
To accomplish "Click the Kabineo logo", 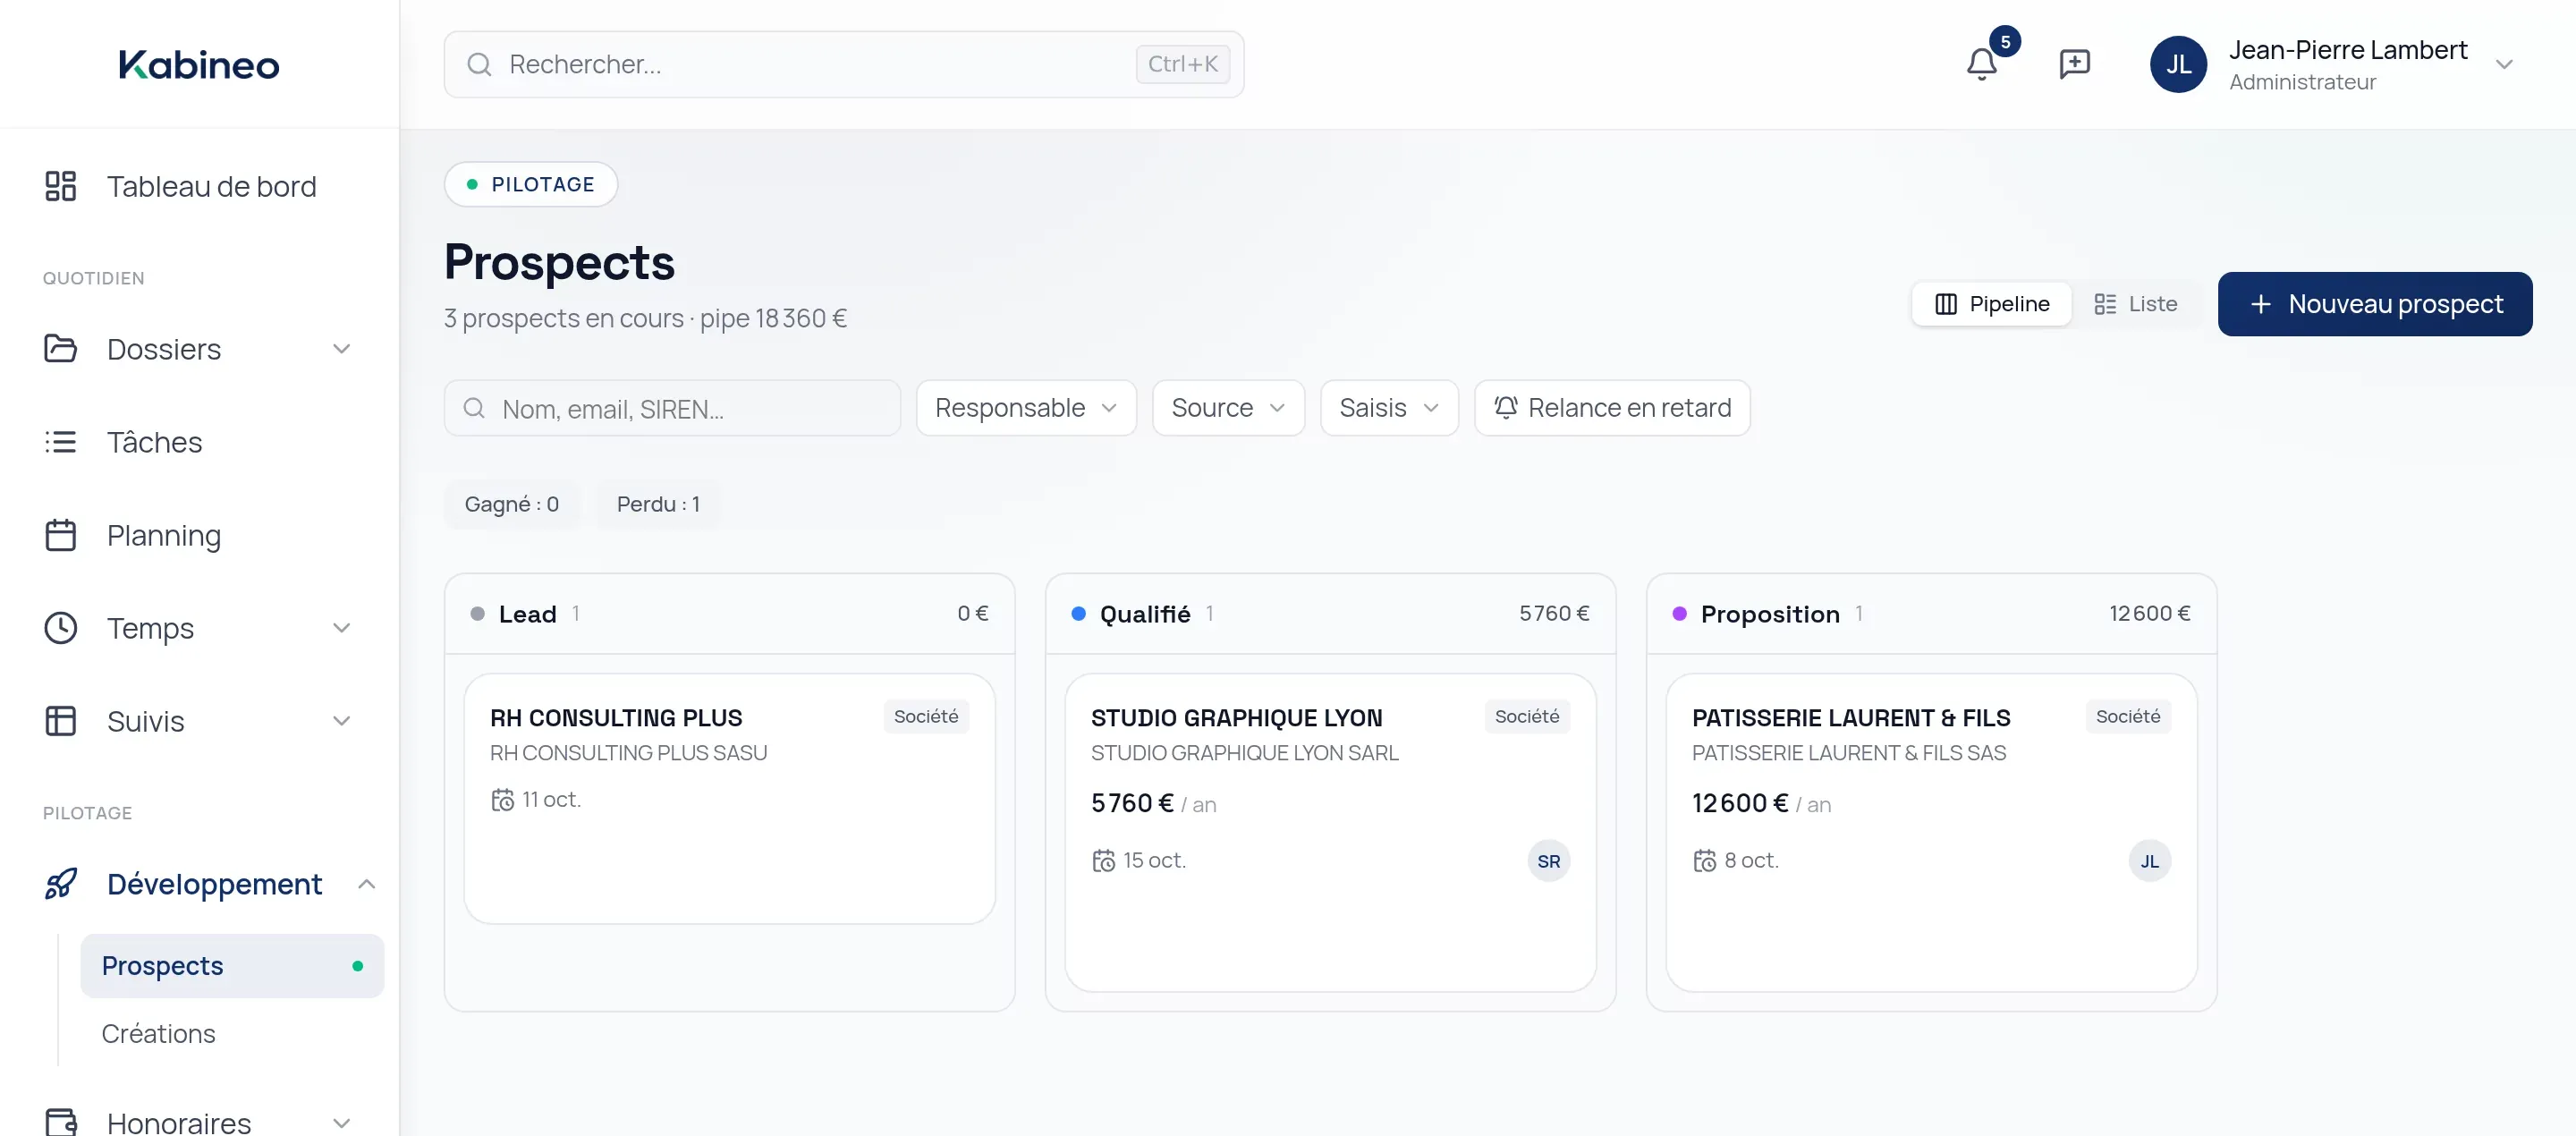I will tap(199, 64).
